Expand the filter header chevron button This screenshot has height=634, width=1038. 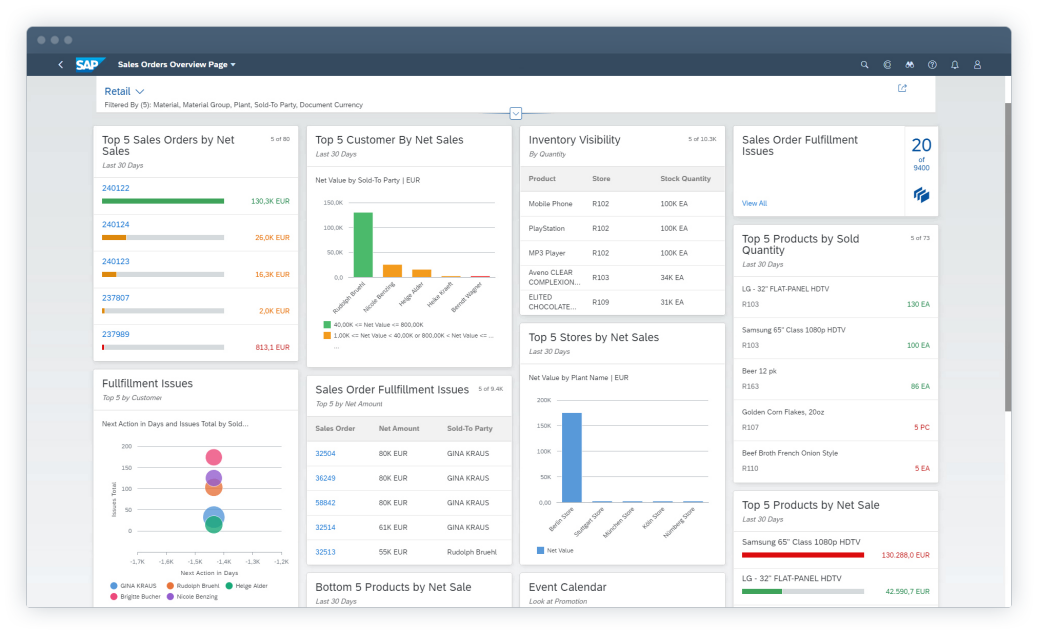click(516, 113)
